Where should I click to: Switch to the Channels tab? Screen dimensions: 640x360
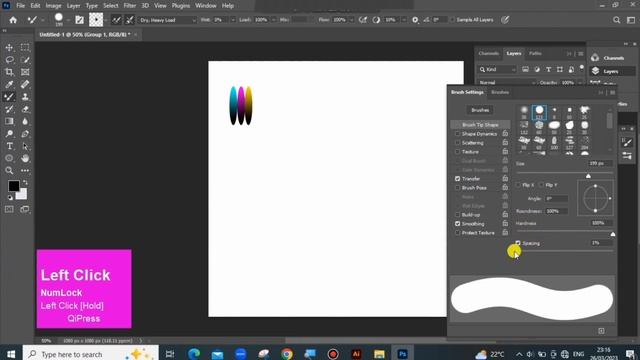(x=489, y=53)
